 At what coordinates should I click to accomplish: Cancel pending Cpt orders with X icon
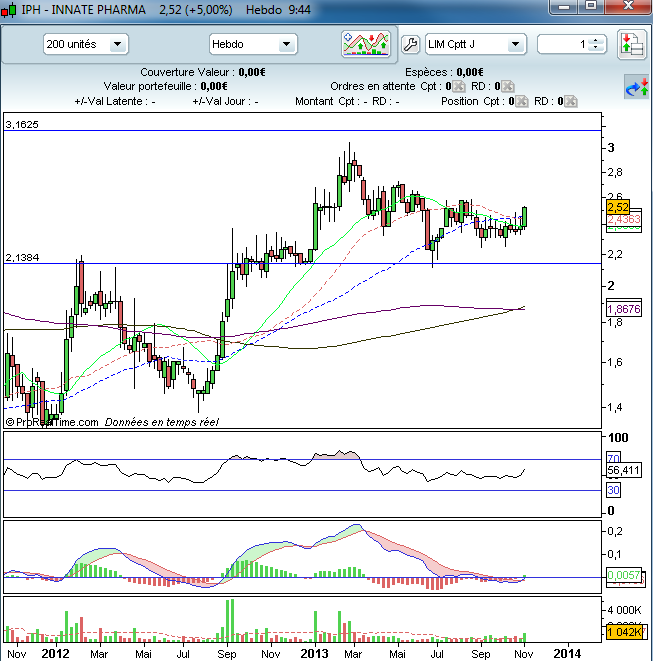pyautogui.click(x=459, y=86)
